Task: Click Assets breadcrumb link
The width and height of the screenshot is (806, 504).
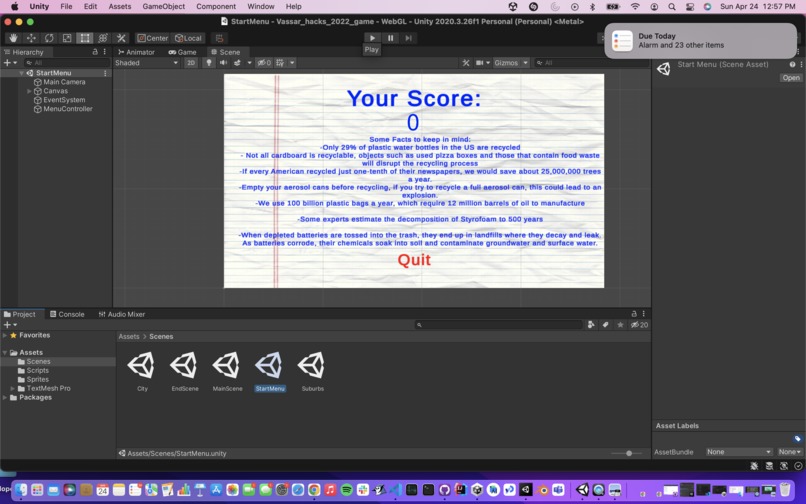Action: (129, 336)
